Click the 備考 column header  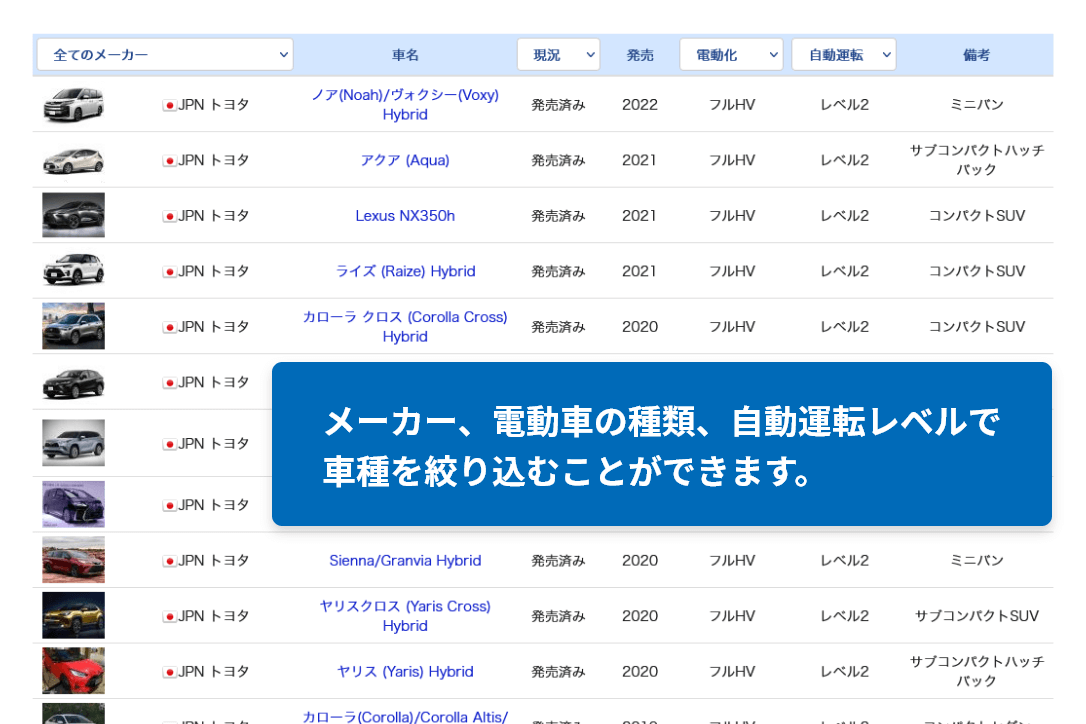tap(977, 55)
